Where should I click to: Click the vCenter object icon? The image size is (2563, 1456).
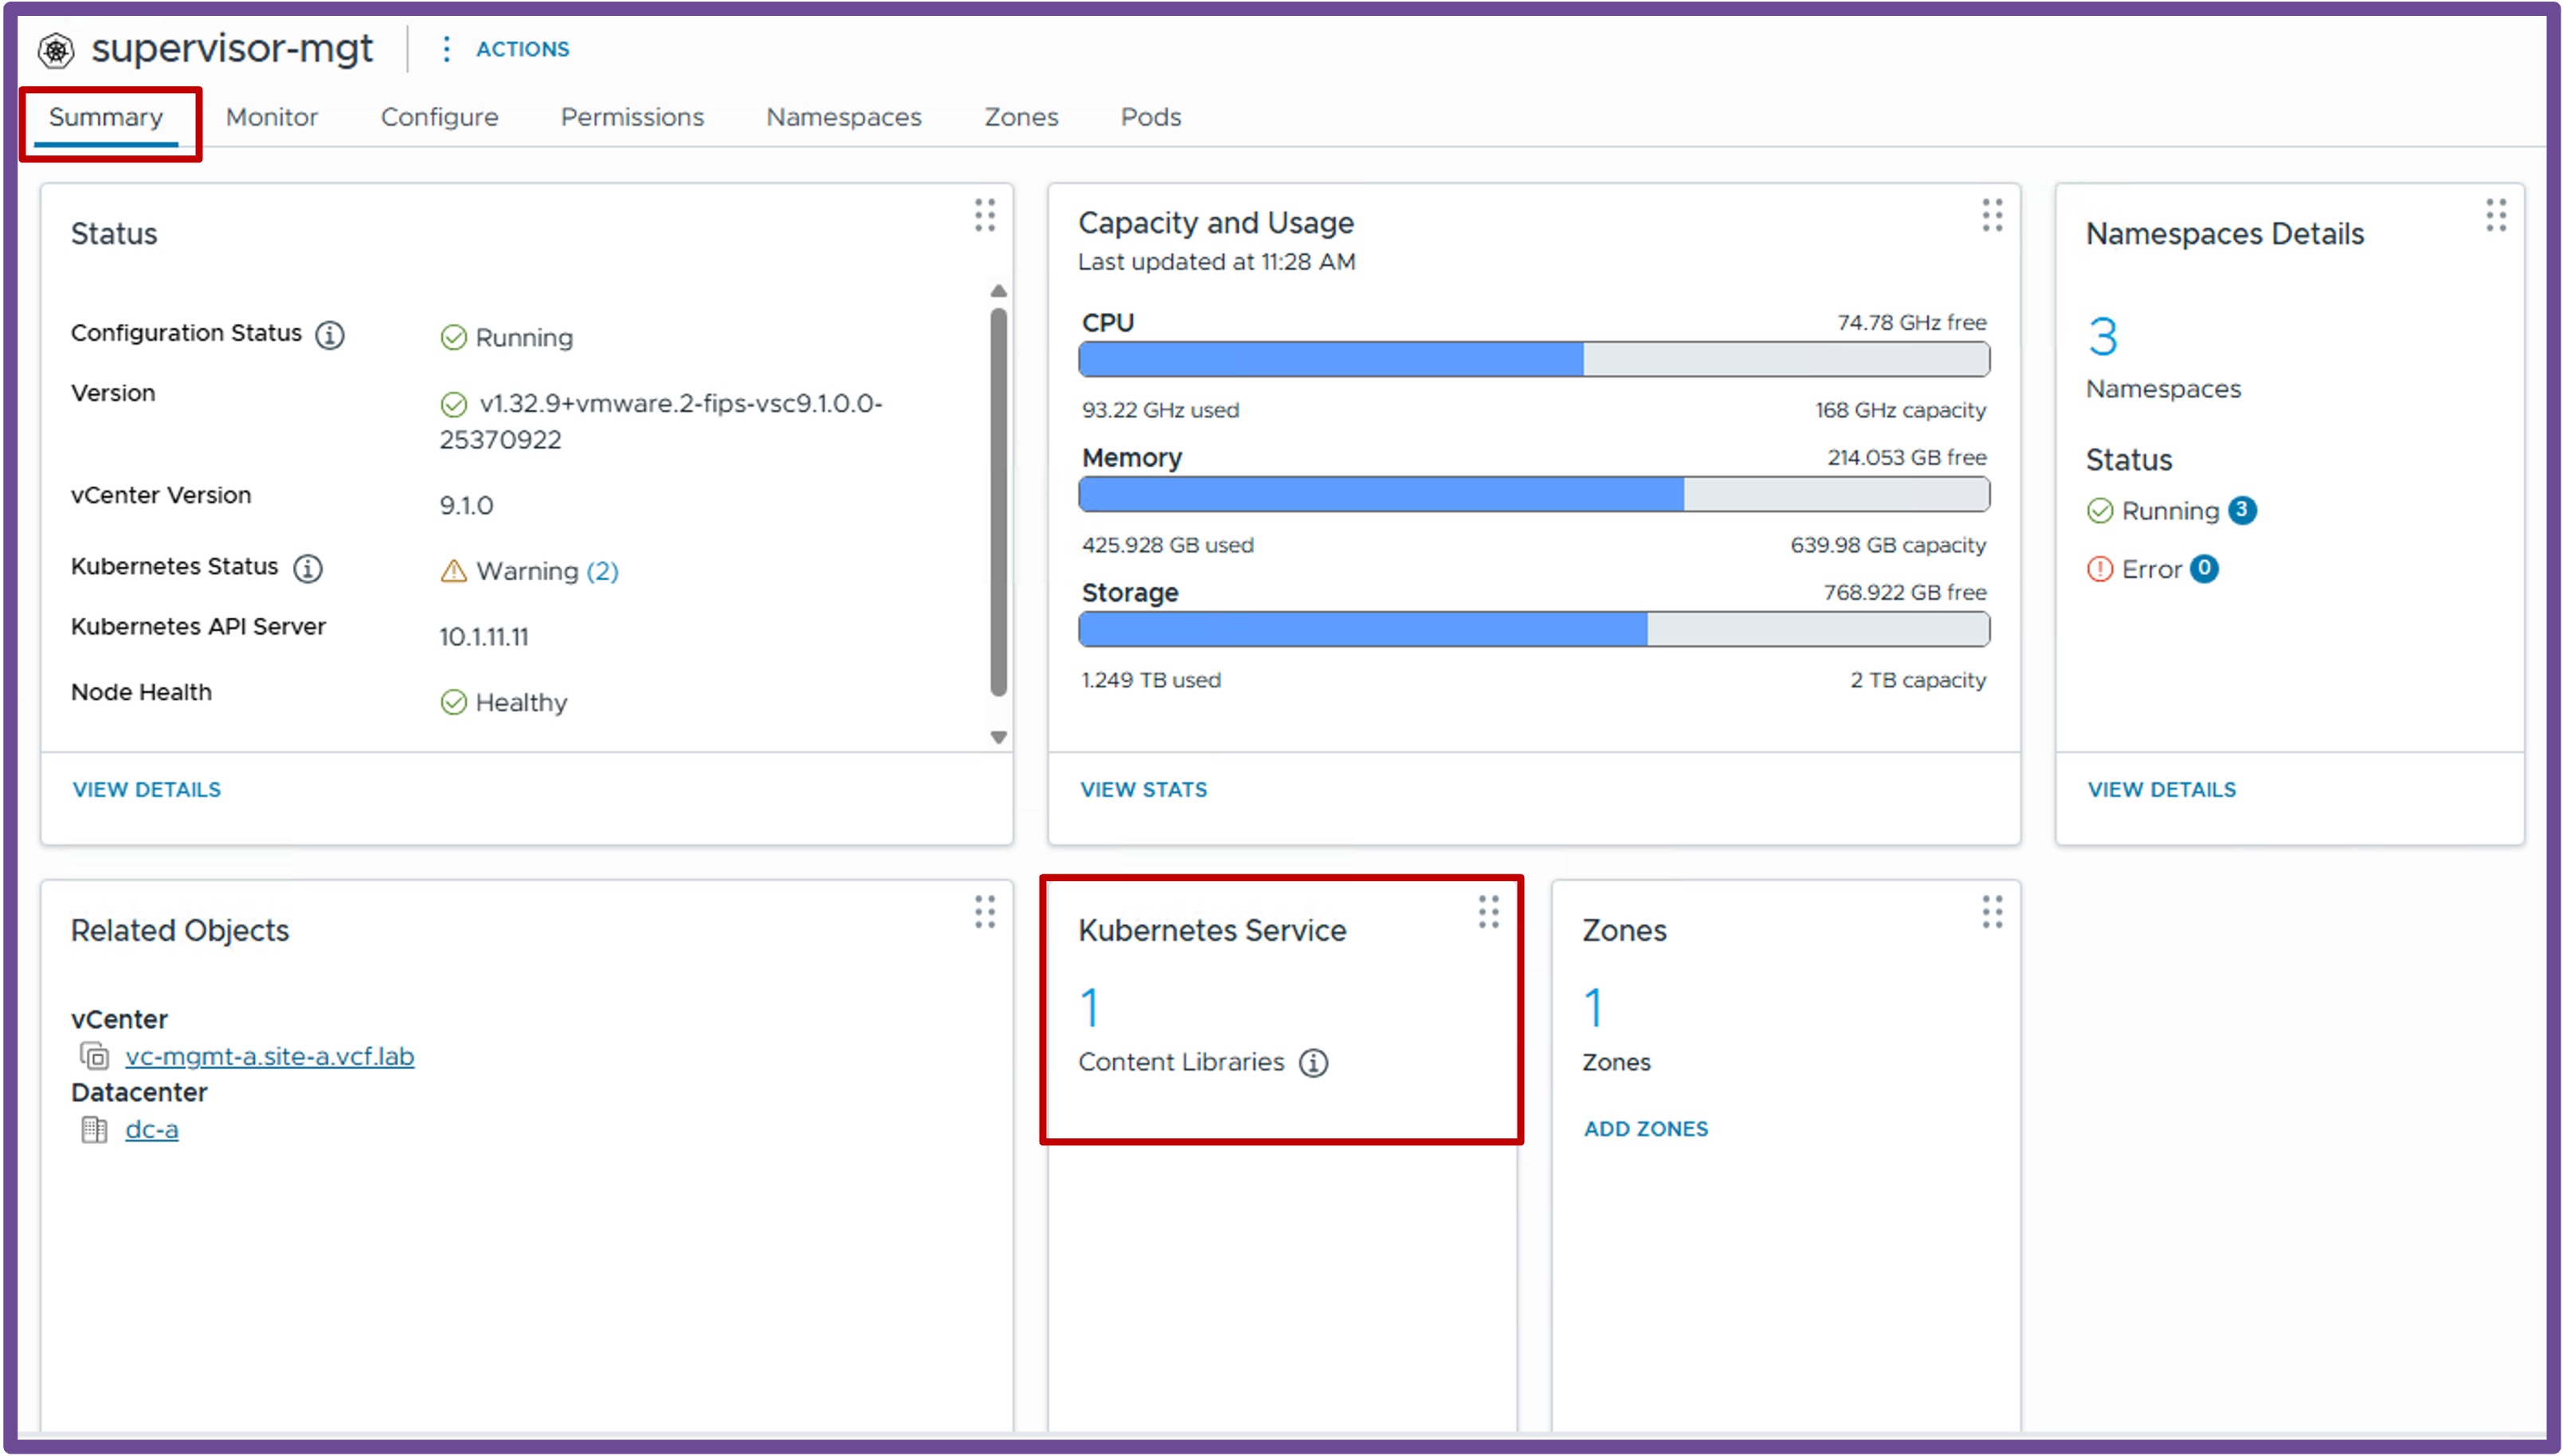tap(94, 1056)
